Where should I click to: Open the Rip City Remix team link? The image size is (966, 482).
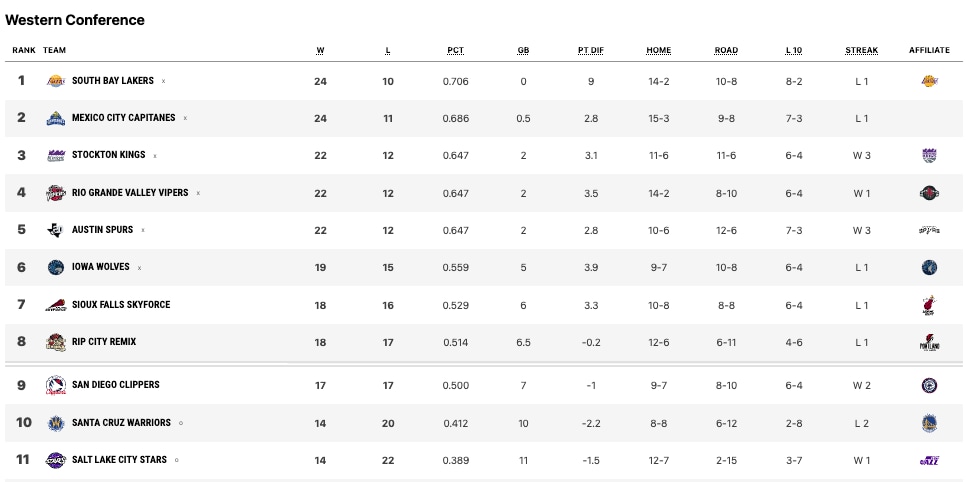pos(104,342)
